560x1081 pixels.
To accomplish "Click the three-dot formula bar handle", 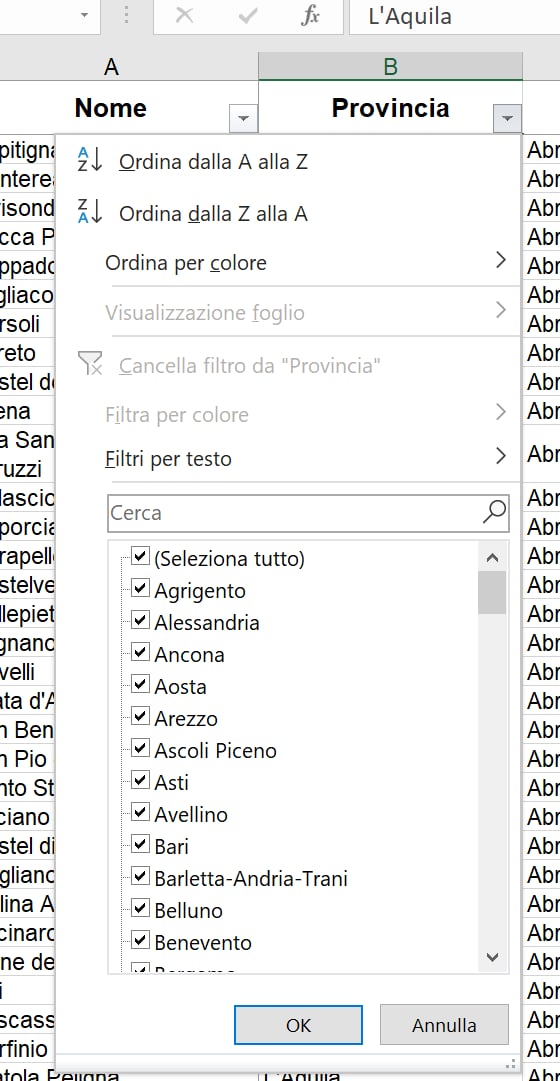I will point(126,16).
